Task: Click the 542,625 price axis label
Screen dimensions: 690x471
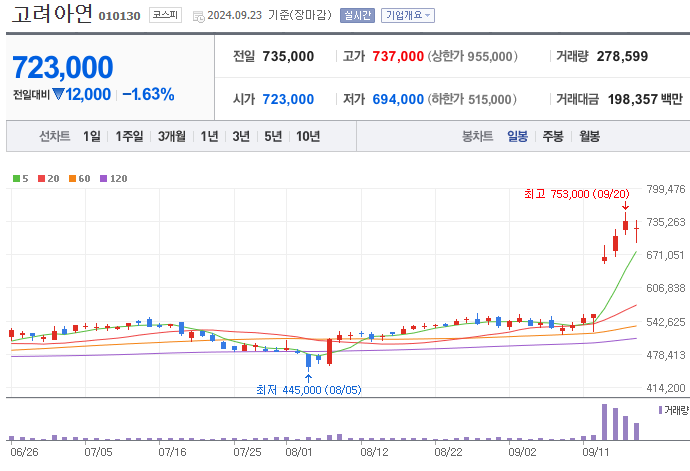Action: pos(665,322)
